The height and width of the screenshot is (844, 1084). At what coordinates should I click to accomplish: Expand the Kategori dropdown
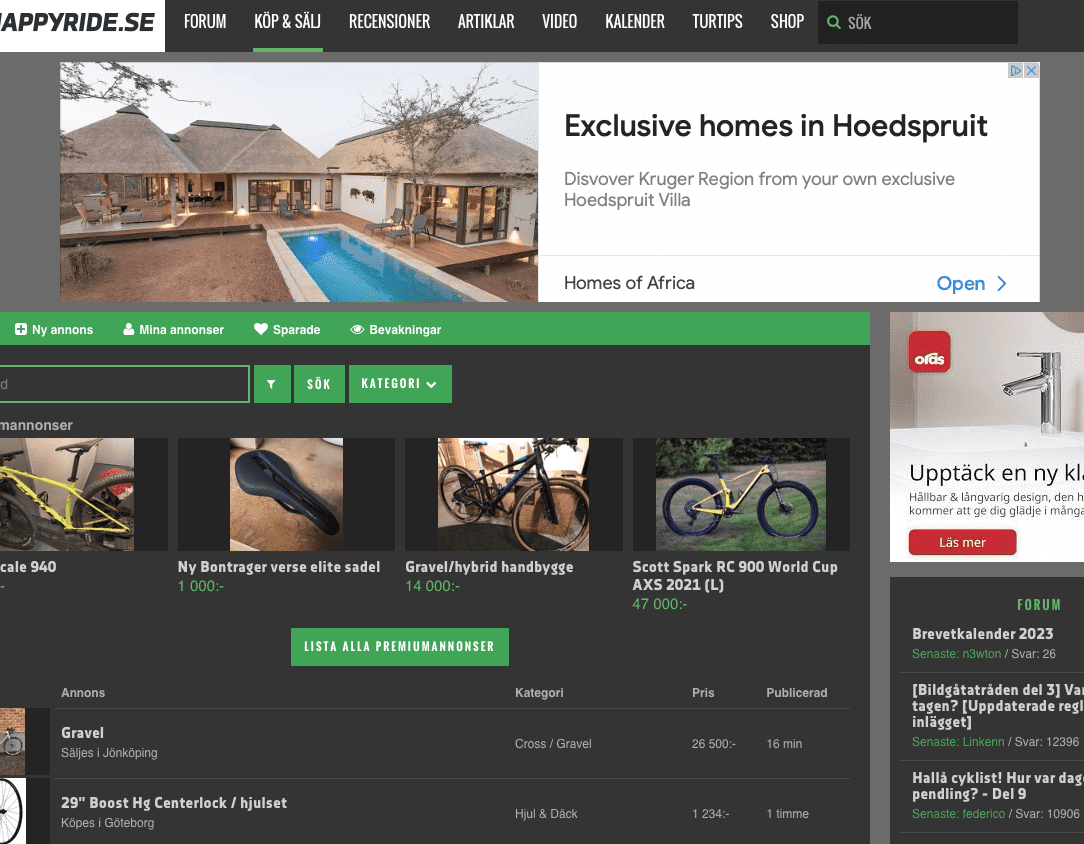click(x=400, y=384)
